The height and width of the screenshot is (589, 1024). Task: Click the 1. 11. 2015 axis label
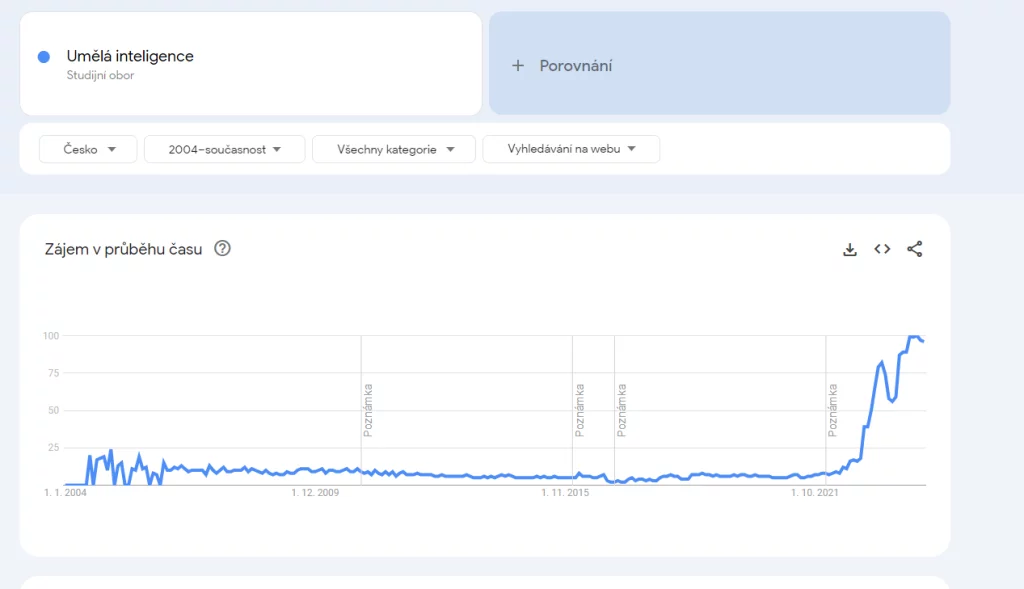click(565, 492)
